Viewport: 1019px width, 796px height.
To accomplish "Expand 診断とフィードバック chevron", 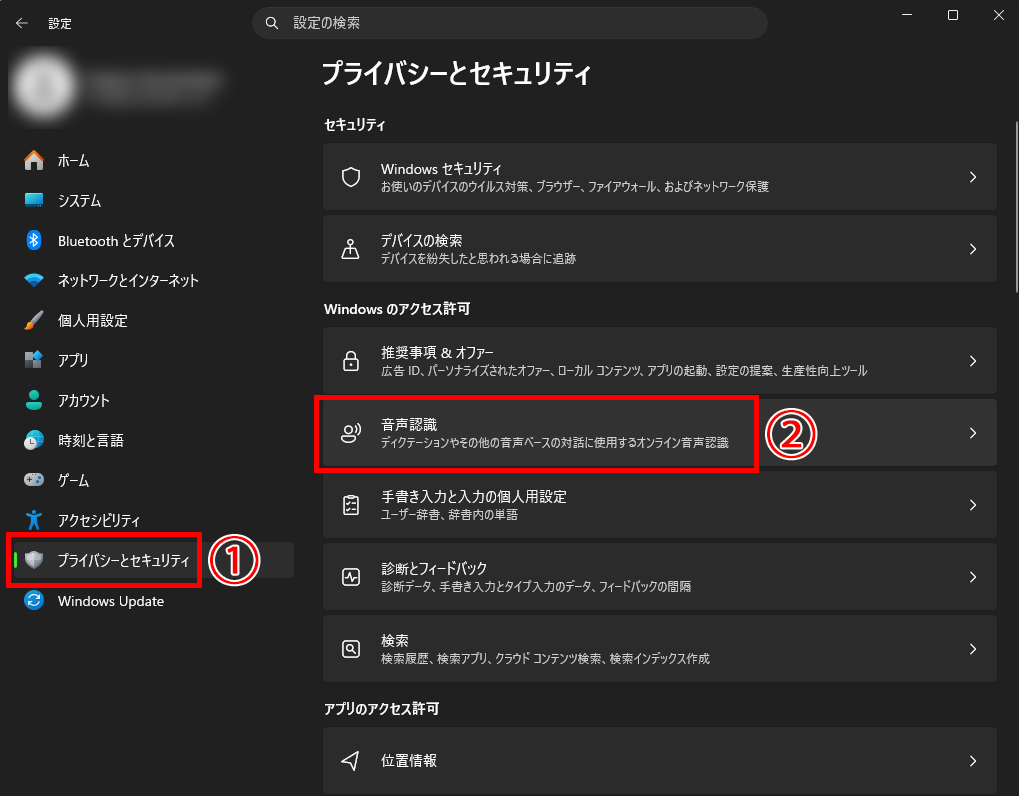I will click(973, 577).
